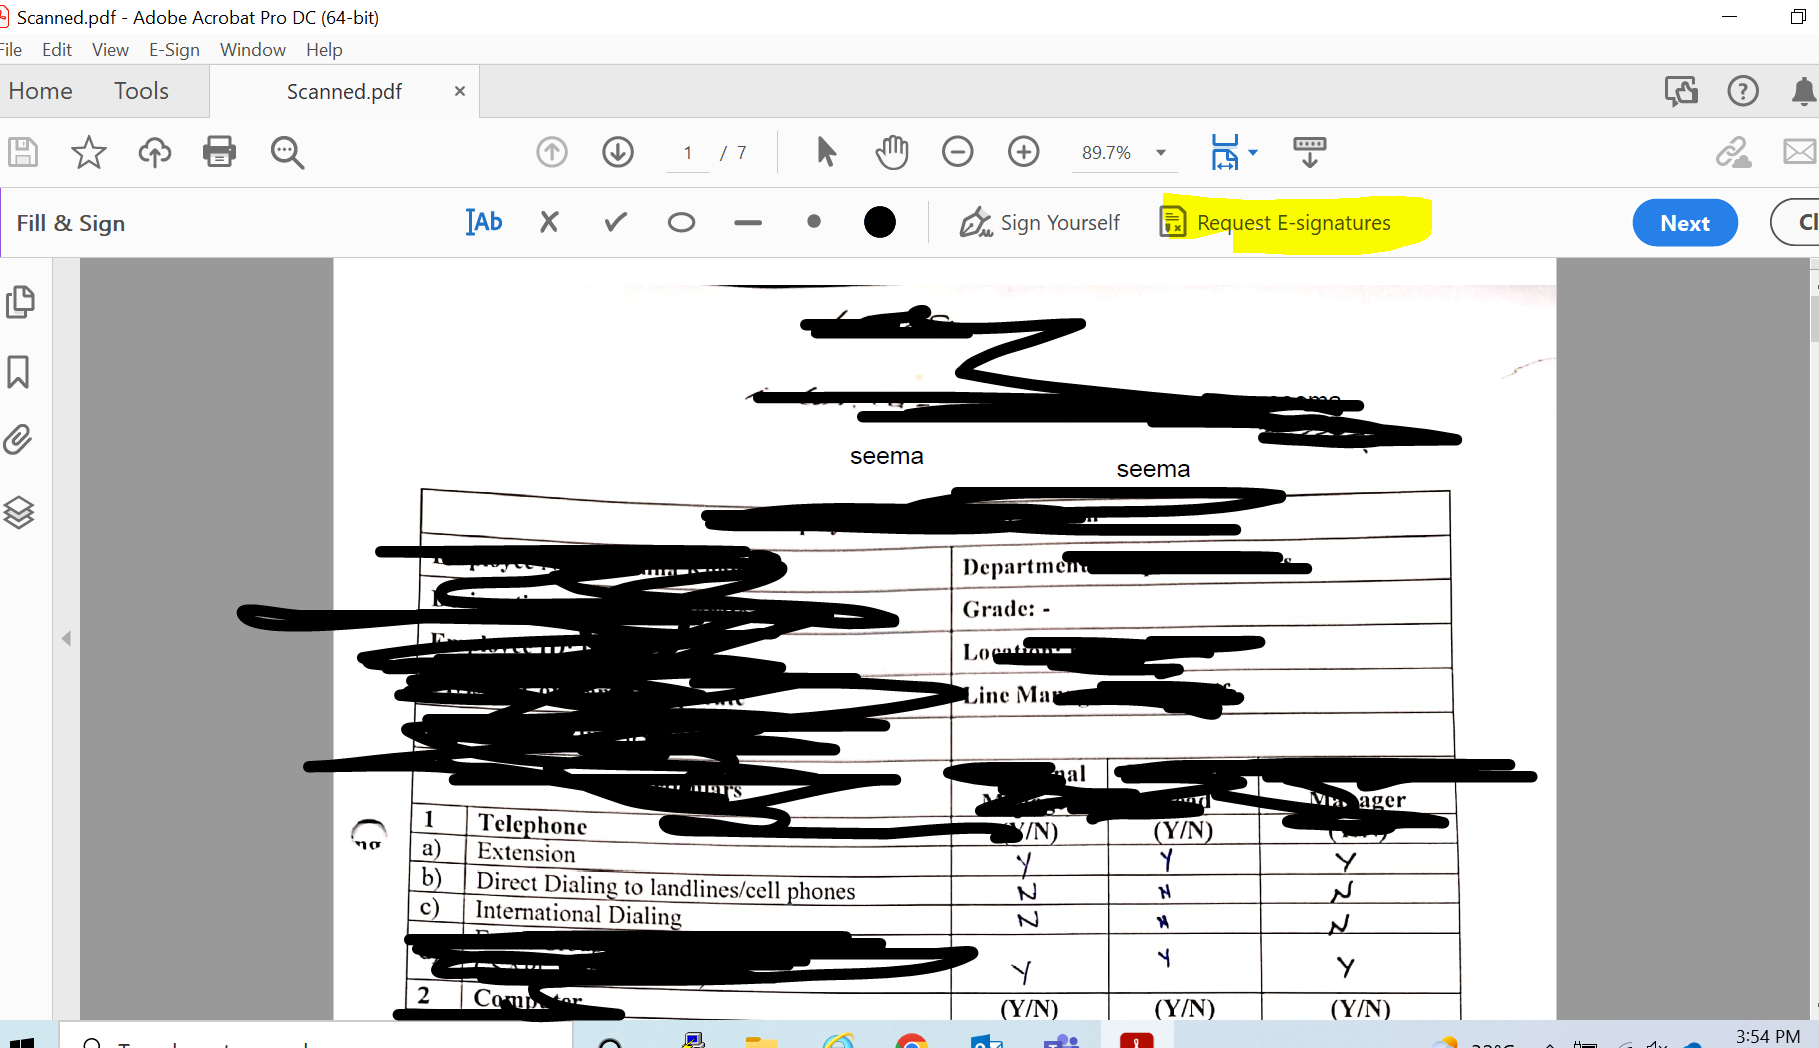Open the zoom percentage dropdown
1819x1048 pixels.
pos(1159,153)
